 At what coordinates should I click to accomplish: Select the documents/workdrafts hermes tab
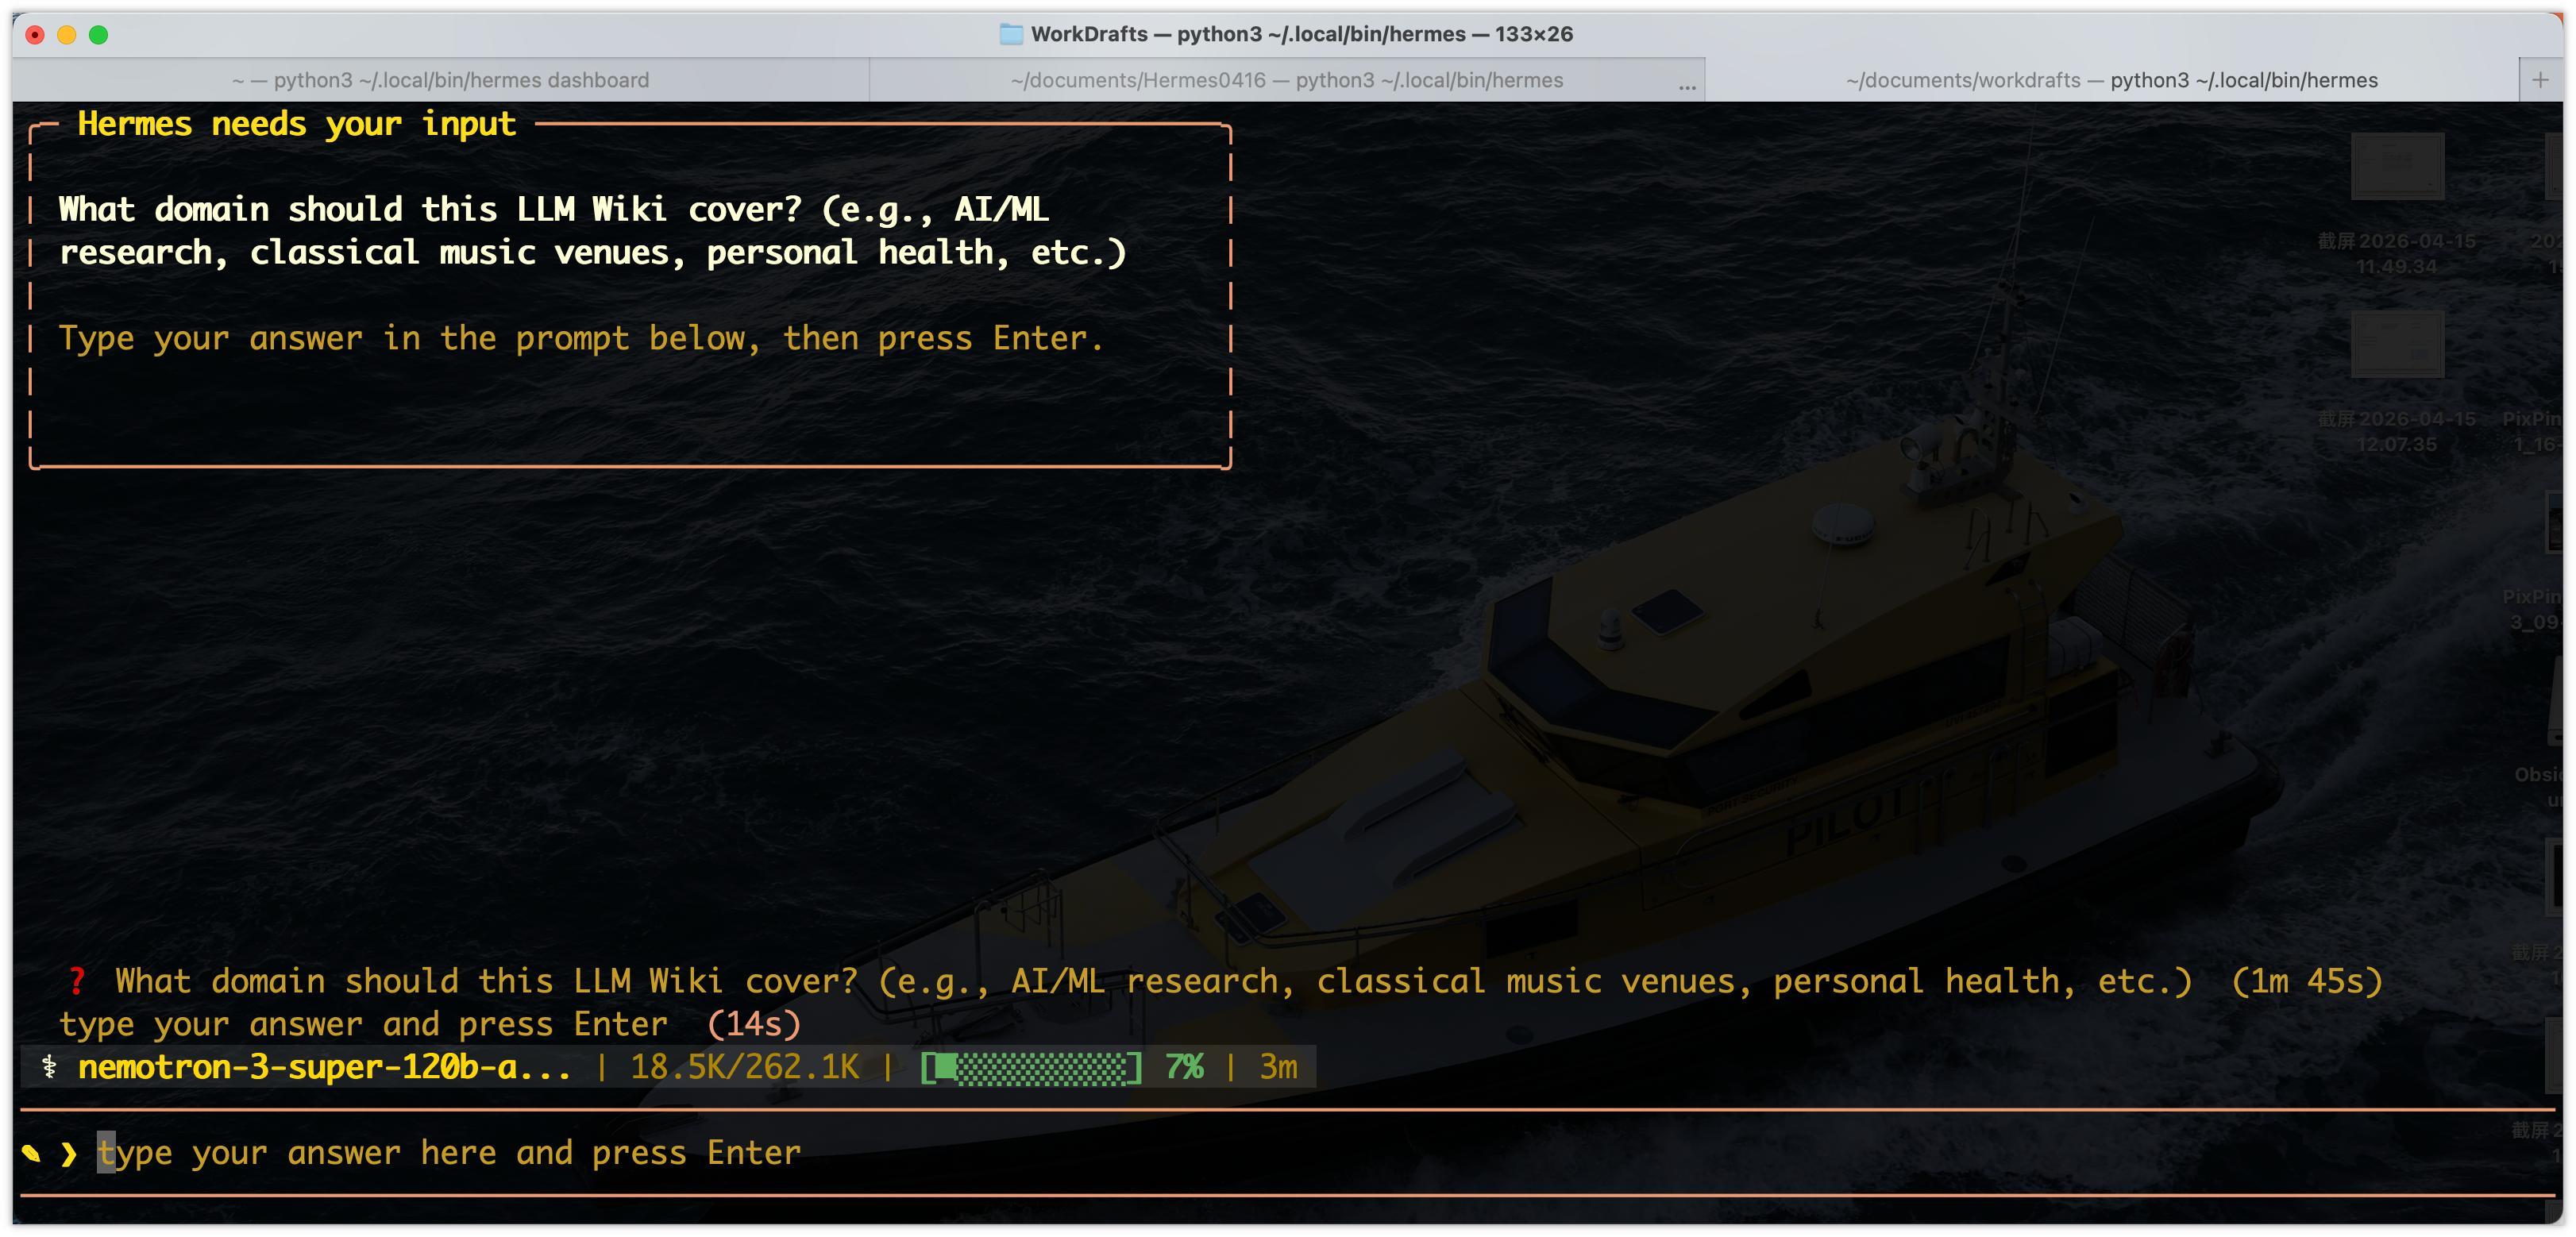click(x=2111, y=80)
